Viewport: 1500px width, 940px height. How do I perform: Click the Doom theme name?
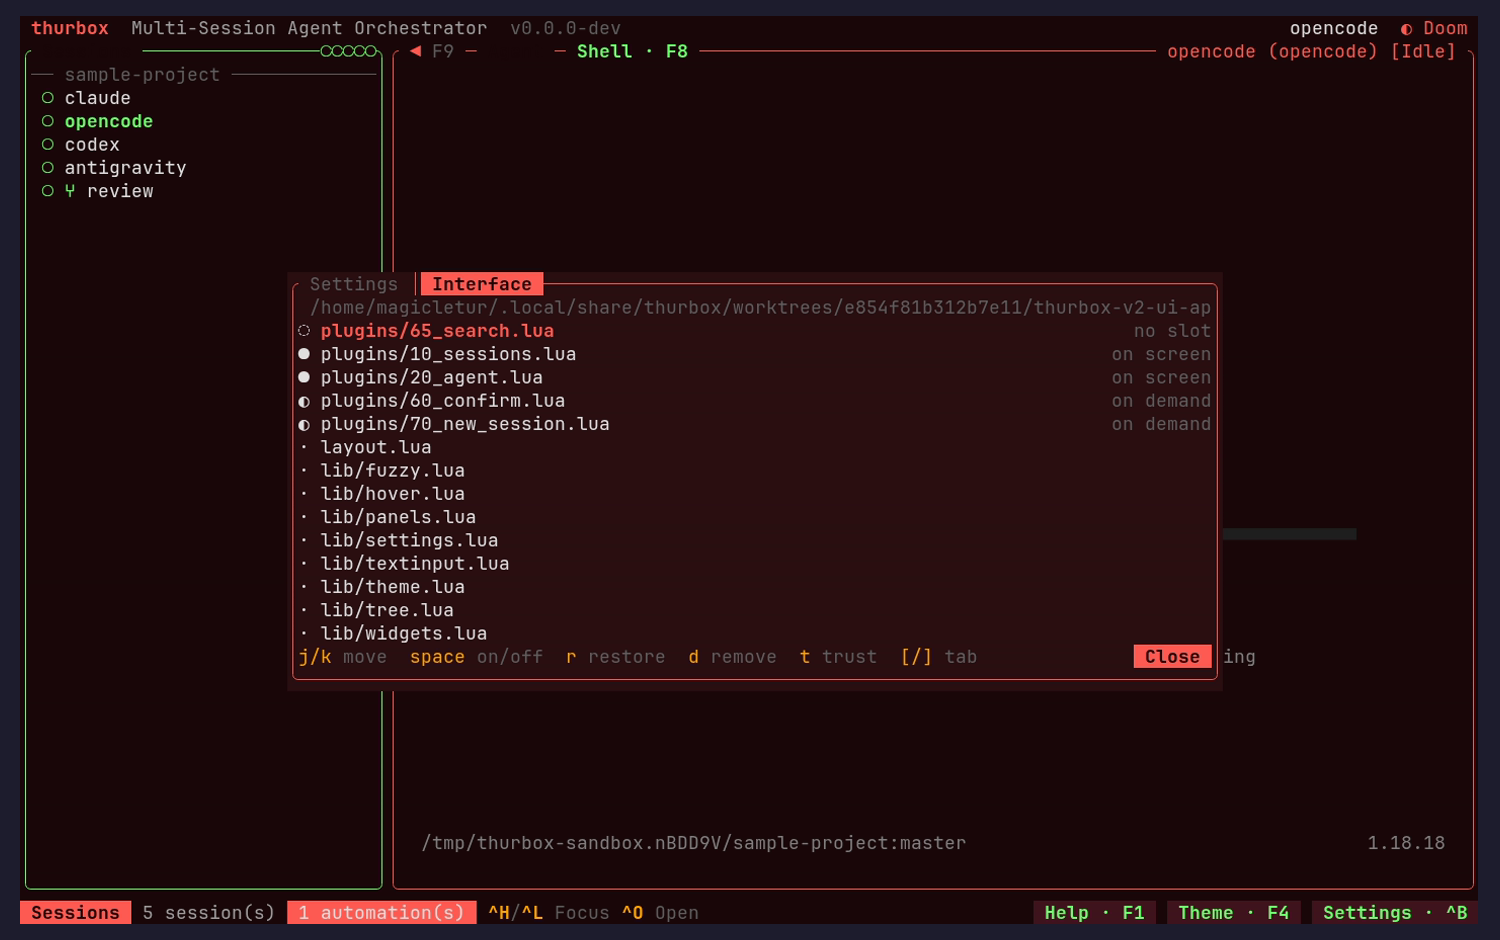[x=1445, y=28]
